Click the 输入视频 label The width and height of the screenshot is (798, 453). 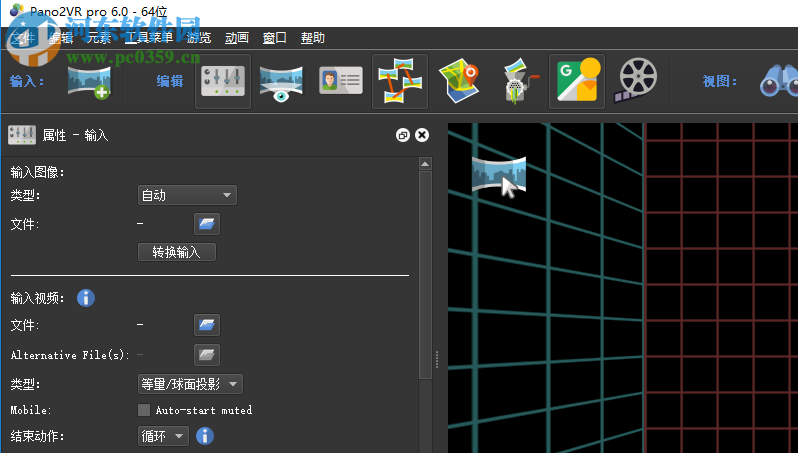coord(37,298)
